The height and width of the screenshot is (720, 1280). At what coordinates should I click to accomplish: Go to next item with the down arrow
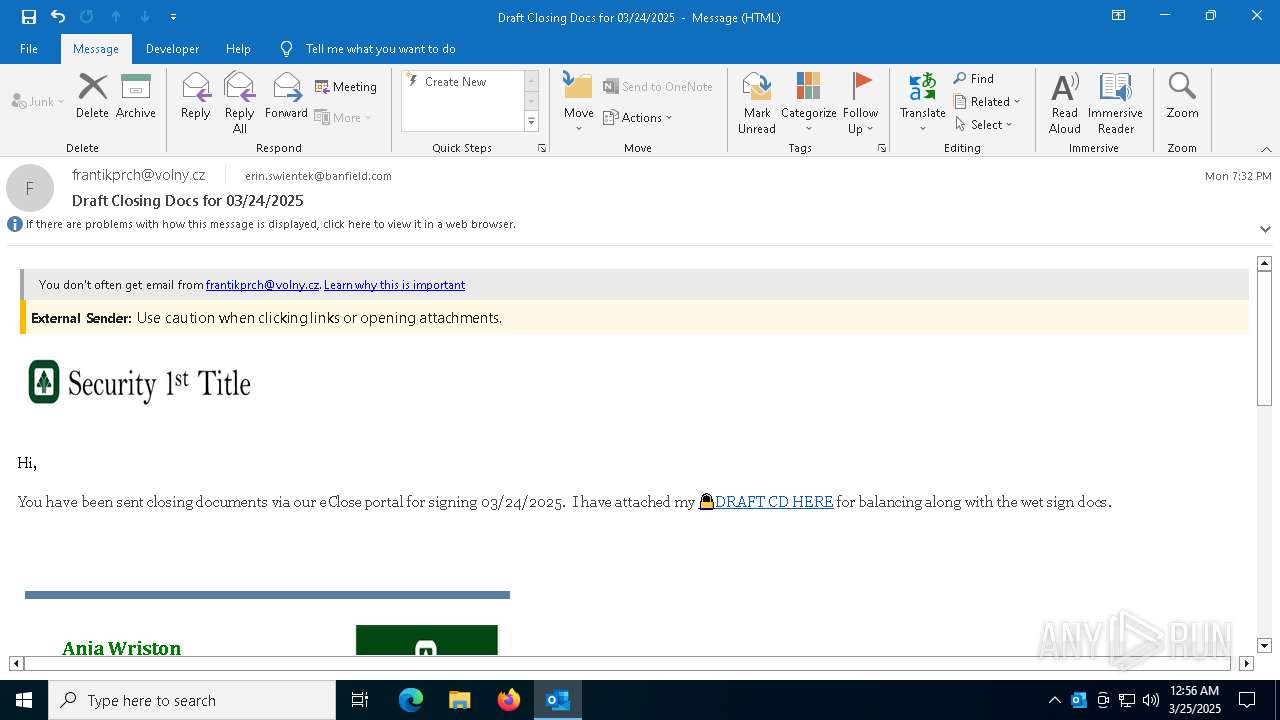[x=145, y=17]
